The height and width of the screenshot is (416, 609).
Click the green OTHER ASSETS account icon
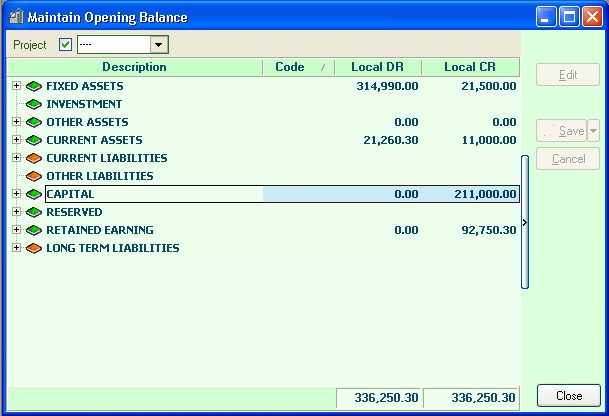tap(34, 122)
